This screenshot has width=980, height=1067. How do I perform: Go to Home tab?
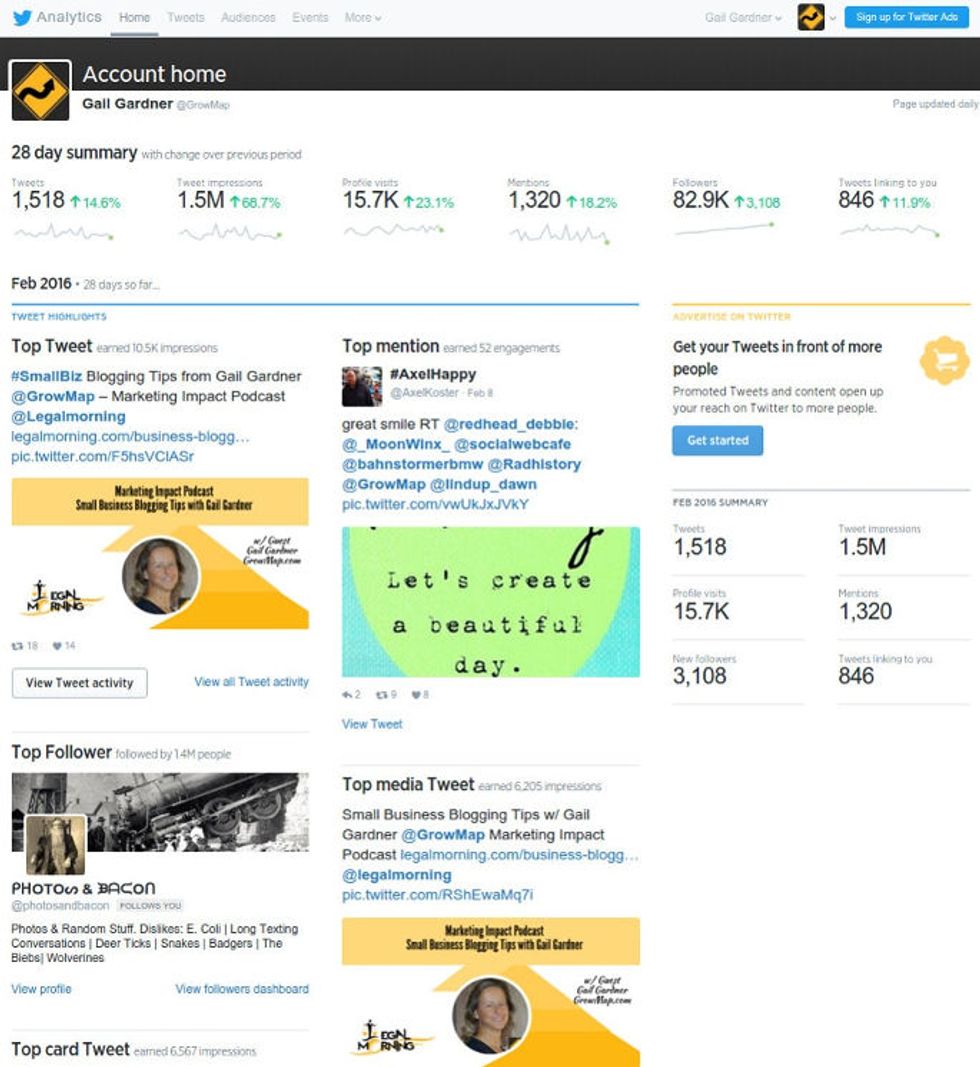[x=134, y=18]
